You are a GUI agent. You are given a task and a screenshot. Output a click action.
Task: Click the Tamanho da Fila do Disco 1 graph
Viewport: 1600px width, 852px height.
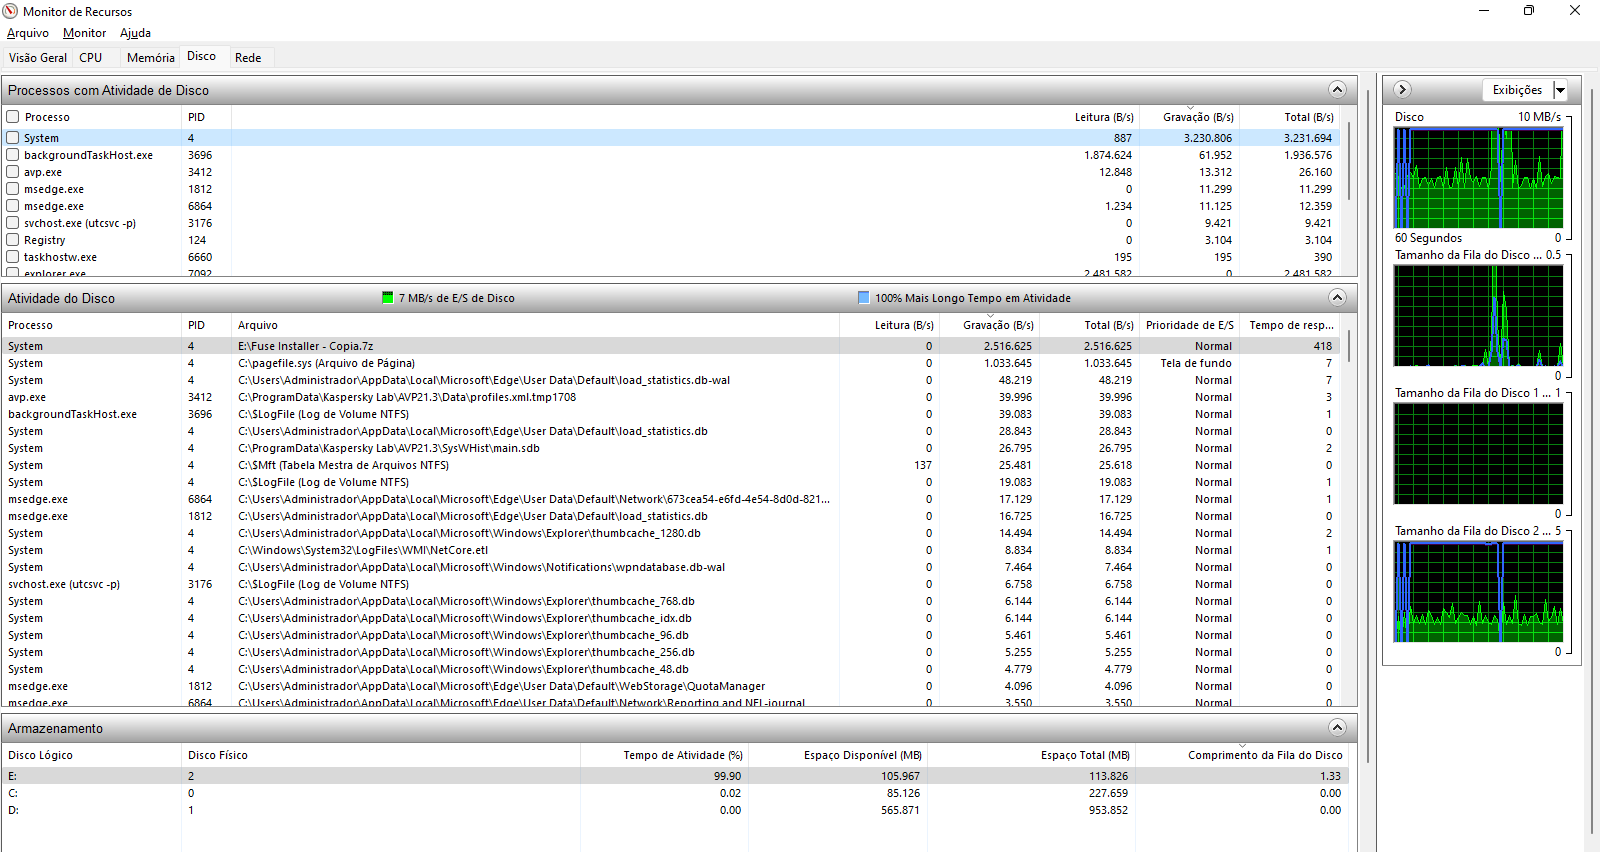(1478, 454)
